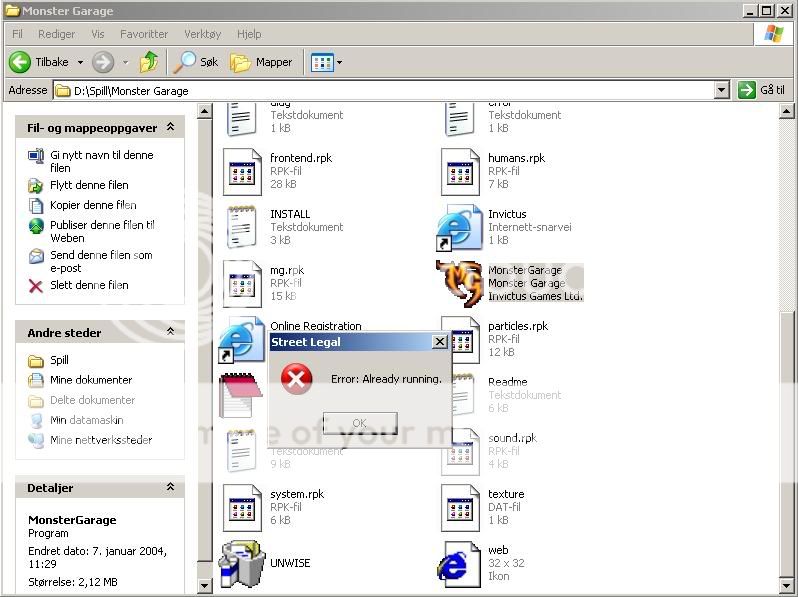Close the Street Legal error dialog
The image size is (798, 597).
(439, 342)
